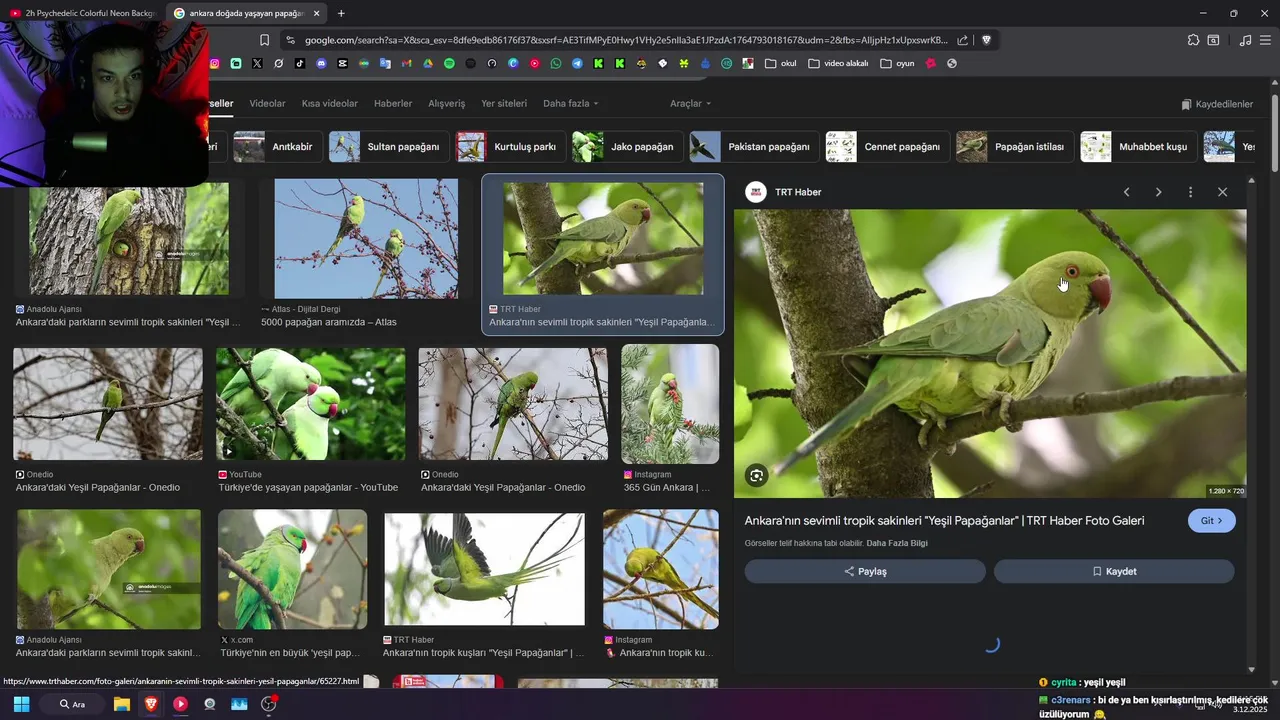Expand the Araçlar tools dropdown
This screenshot has height=720, width=1280.
pyautogui.click(x=691, y=103)
